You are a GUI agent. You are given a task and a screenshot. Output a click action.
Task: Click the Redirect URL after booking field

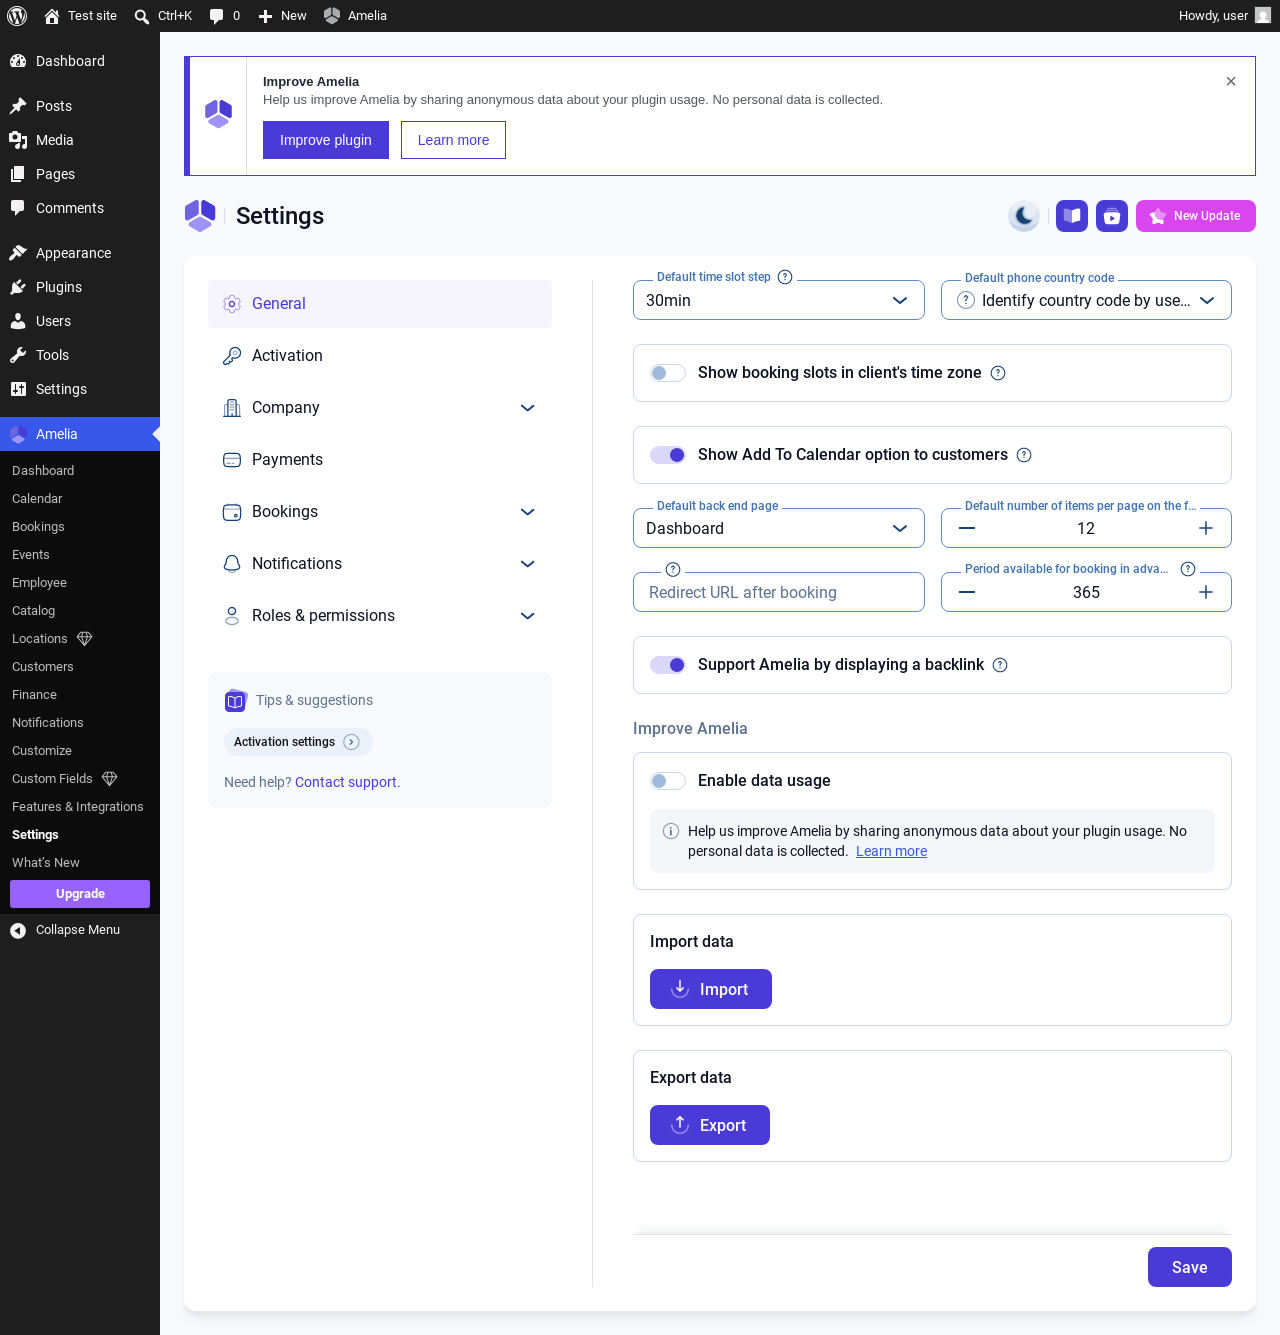779,592
